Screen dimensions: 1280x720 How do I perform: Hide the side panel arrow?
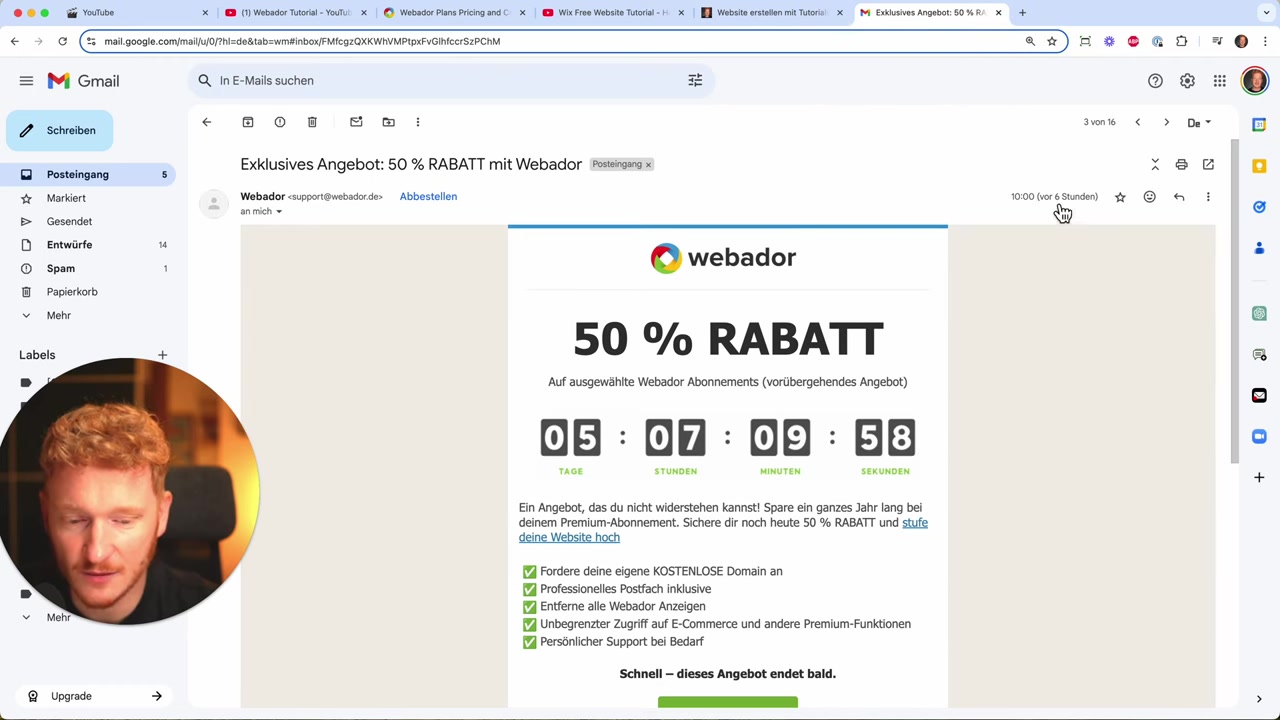[1259, 699]
